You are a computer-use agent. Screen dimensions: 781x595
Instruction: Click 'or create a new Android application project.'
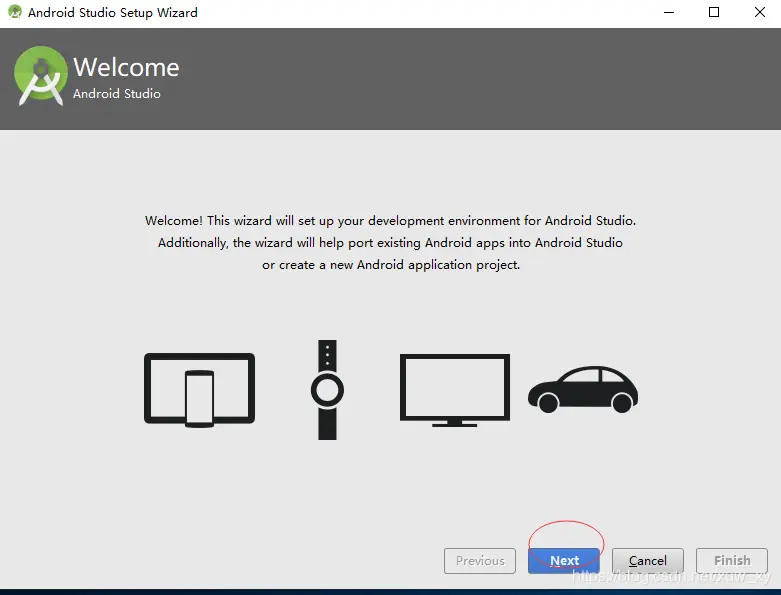coord(391,265)
